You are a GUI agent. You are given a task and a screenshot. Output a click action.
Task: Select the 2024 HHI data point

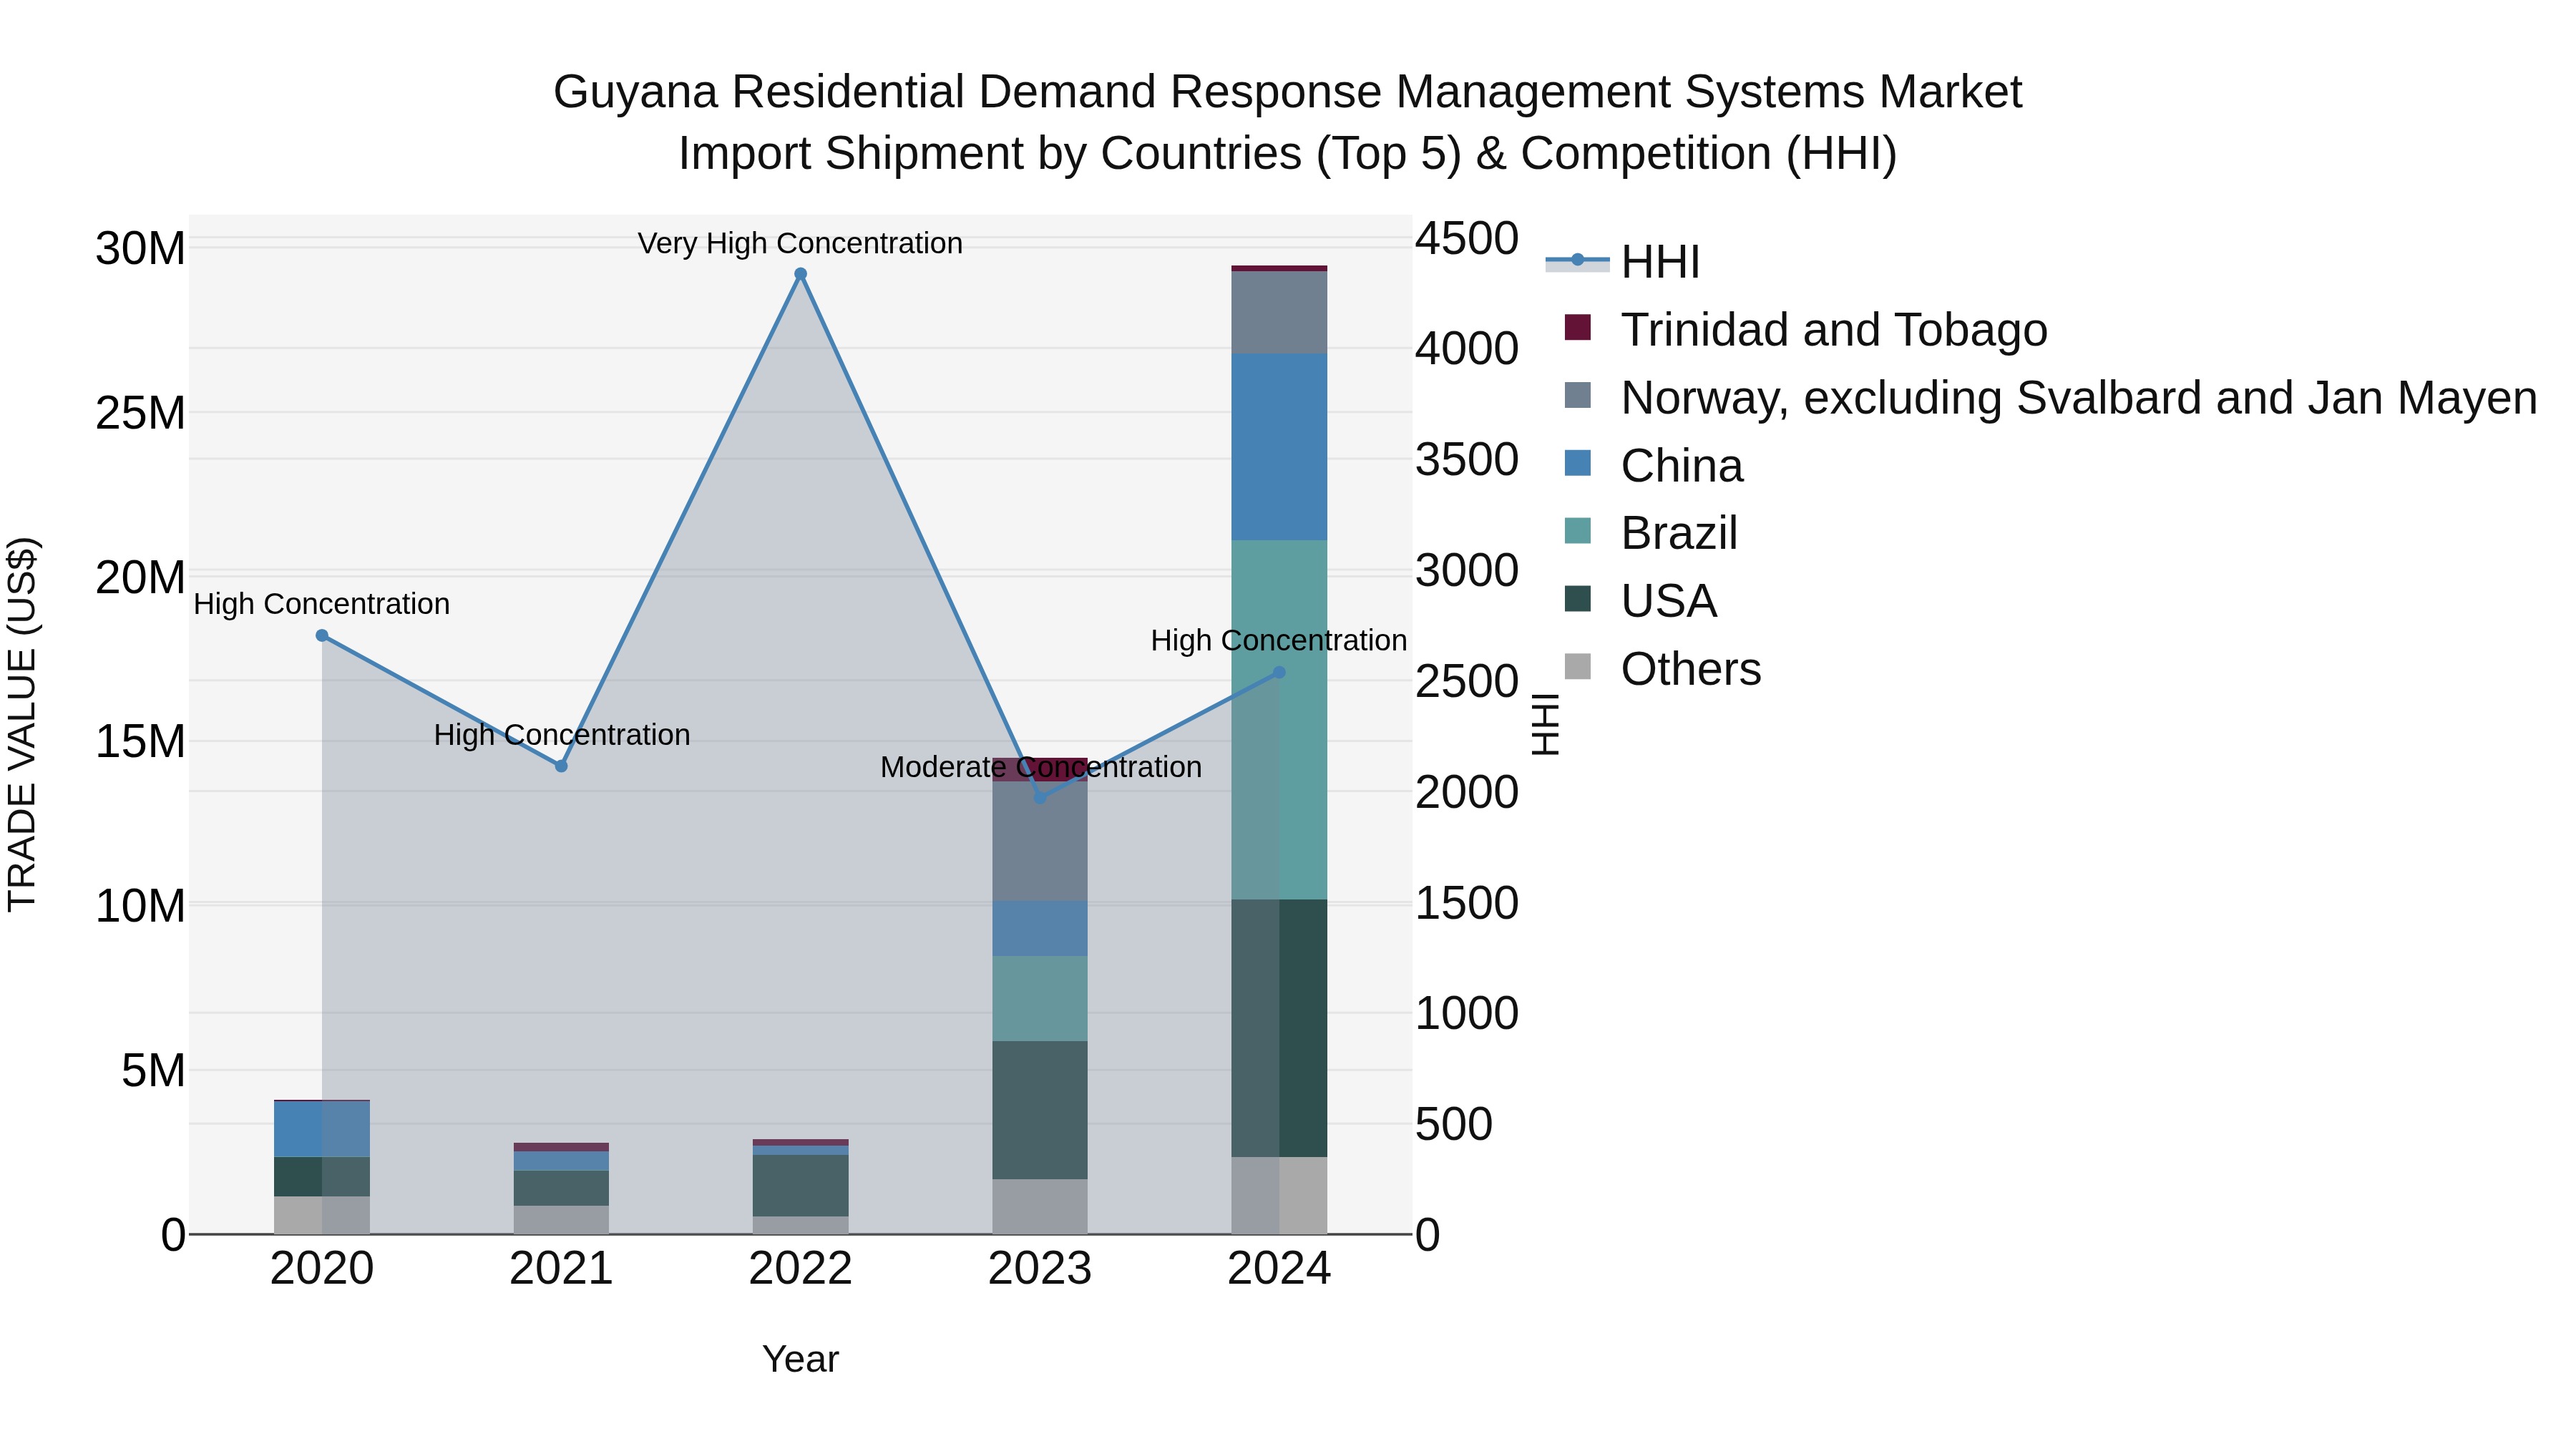pos(1279,673)
